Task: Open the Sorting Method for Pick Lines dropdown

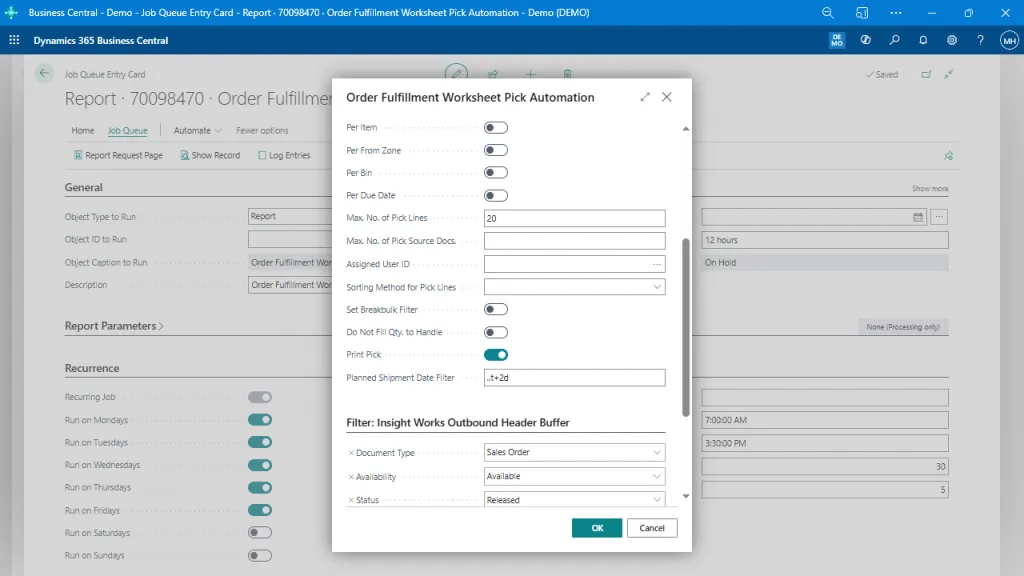Action: [659, 287]
